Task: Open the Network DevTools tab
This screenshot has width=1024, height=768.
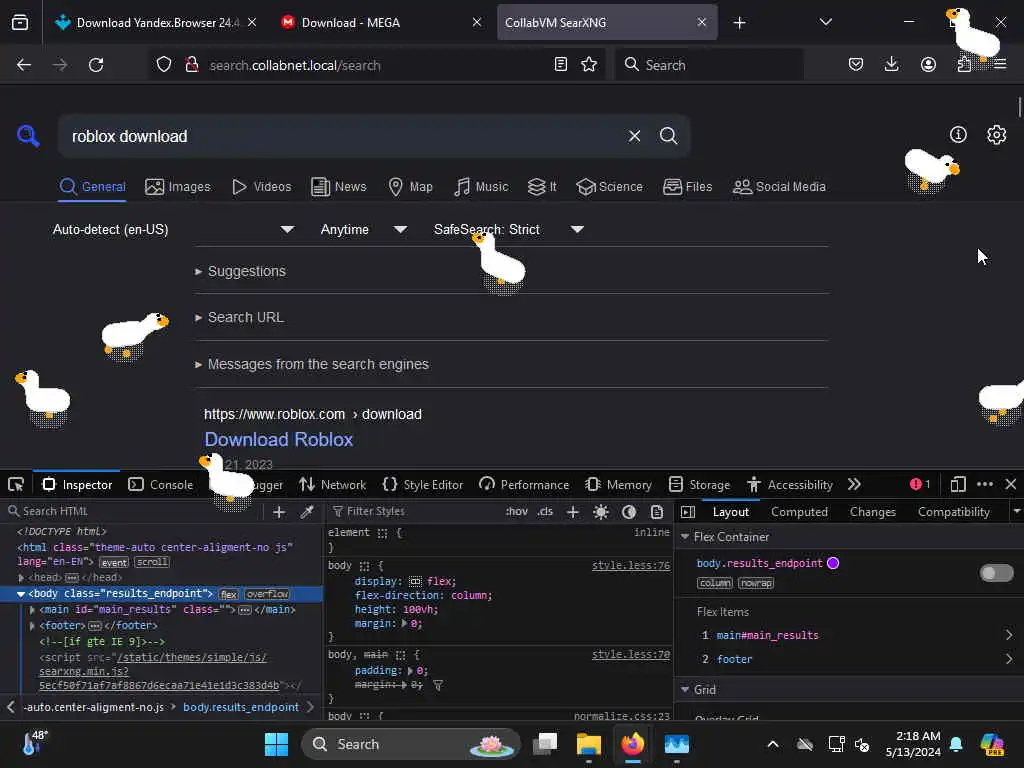Action: (x=332, y=485)
